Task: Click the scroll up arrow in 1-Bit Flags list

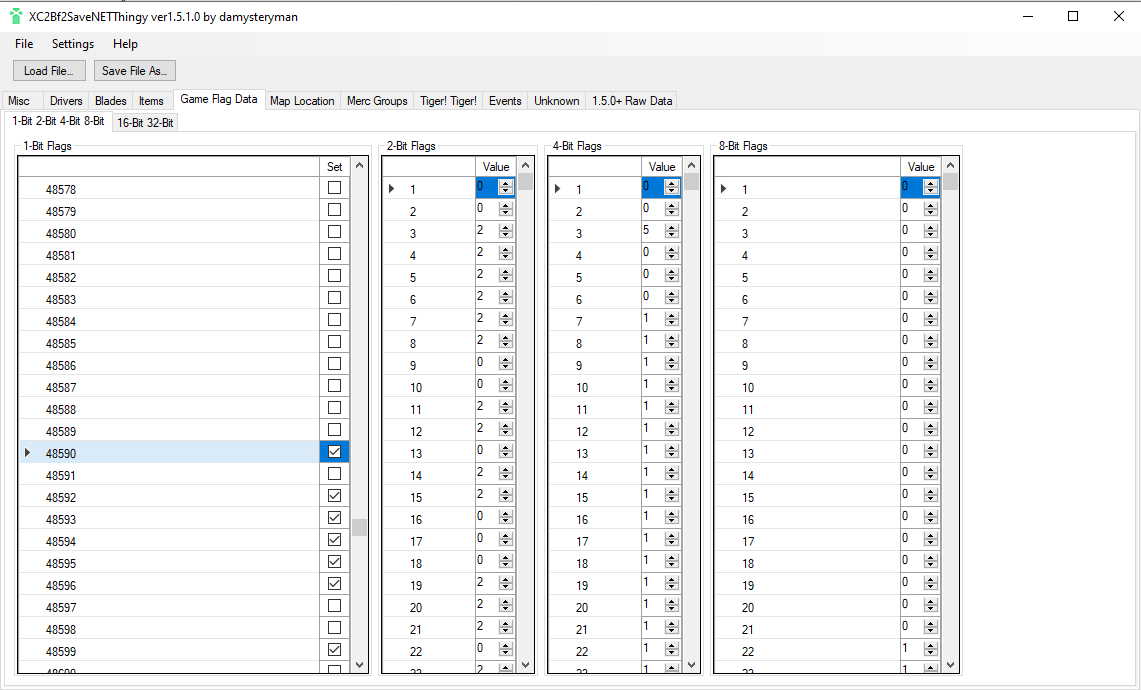Action: tap(359, 166)
